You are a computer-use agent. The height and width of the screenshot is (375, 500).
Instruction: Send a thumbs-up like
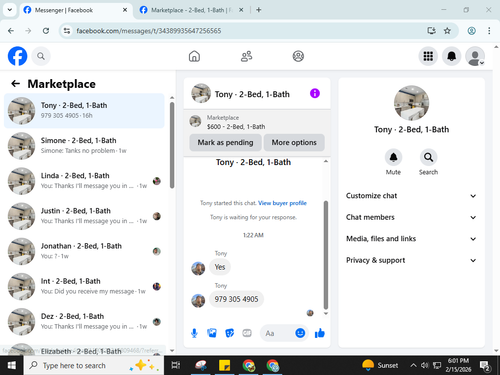(320, 333)
